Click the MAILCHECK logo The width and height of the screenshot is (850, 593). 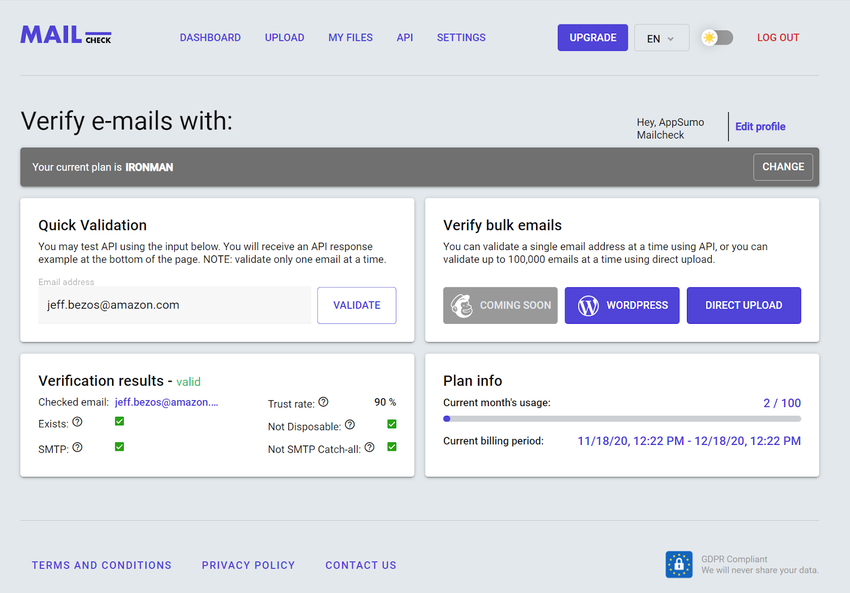pos(65,34)
